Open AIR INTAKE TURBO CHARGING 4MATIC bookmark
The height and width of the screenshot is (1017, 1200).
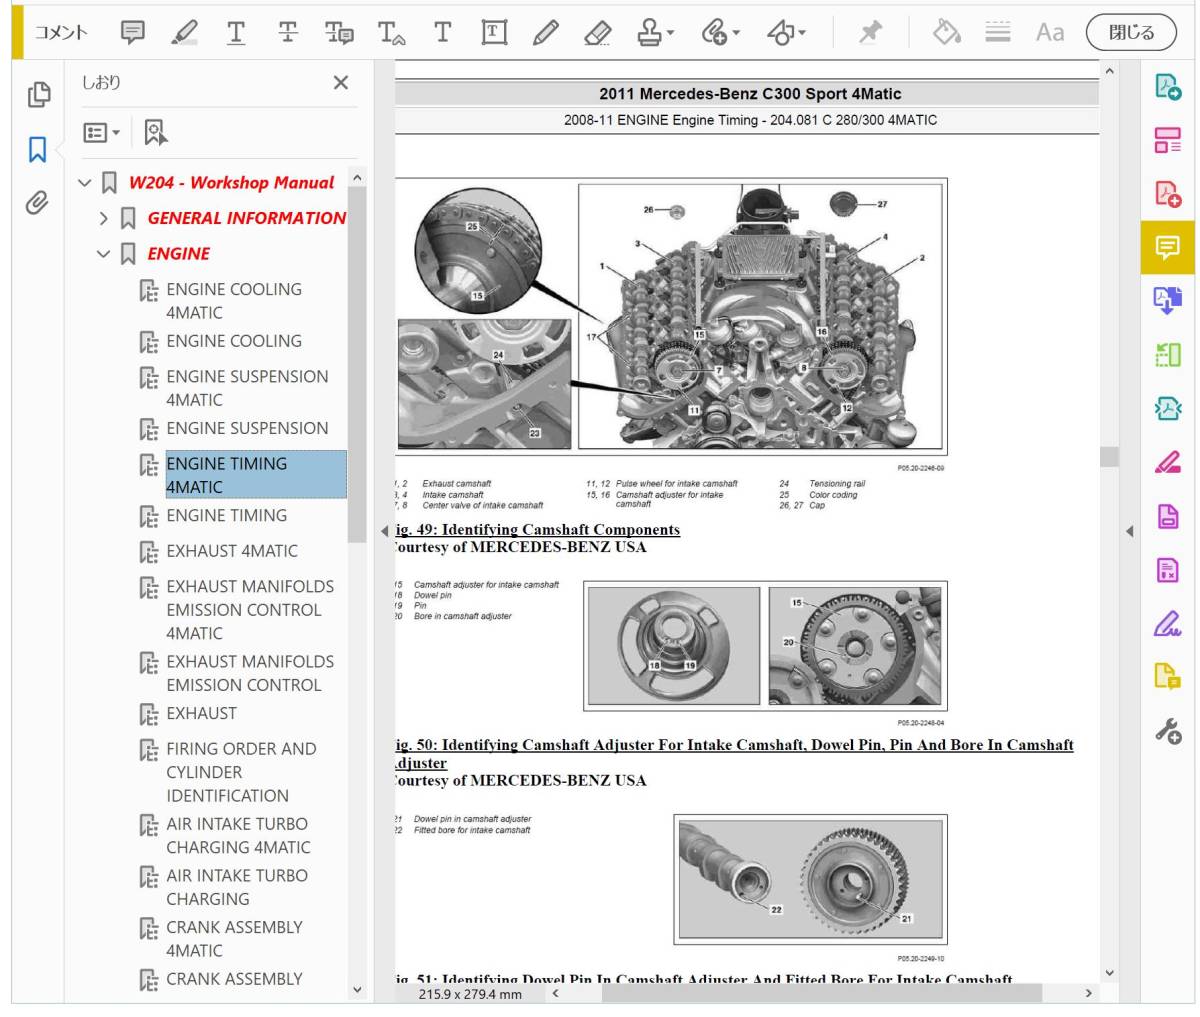tap(238, 836)
